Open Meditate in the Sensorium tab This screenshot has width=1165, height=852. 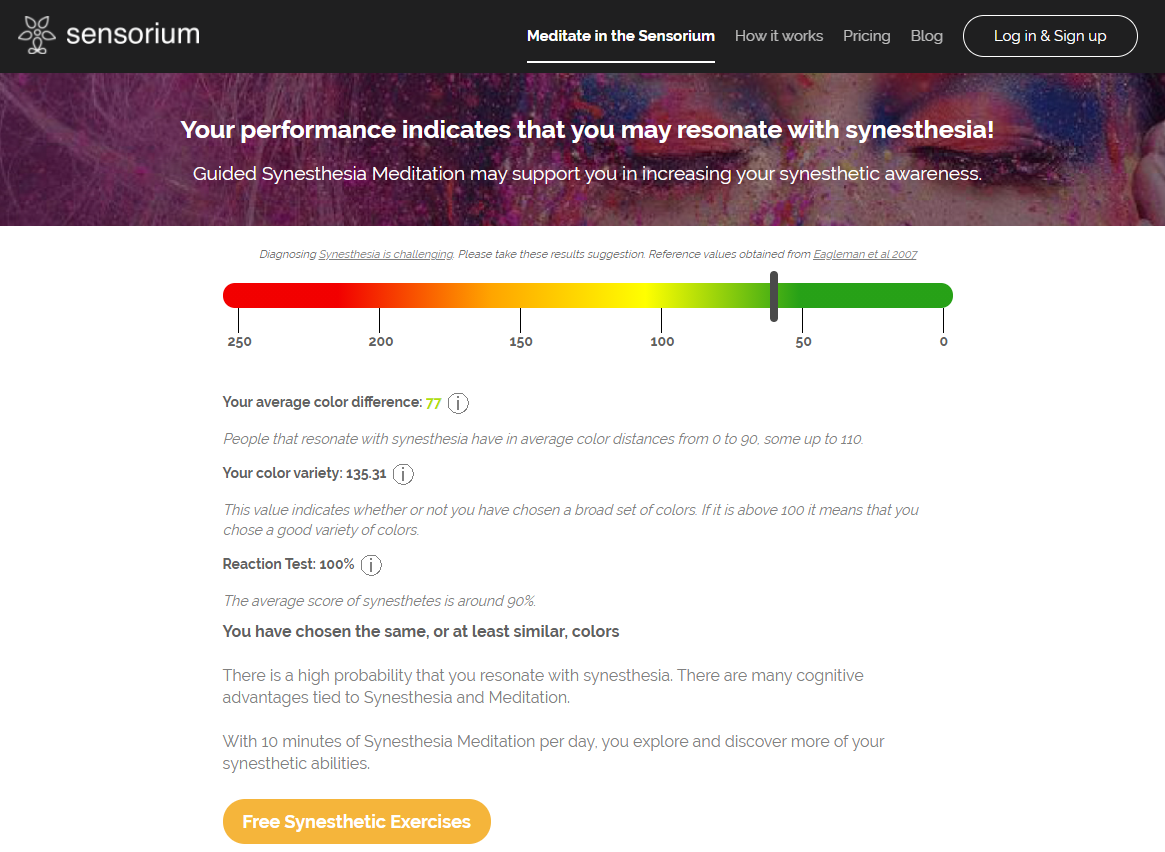[x=620, y=36]
